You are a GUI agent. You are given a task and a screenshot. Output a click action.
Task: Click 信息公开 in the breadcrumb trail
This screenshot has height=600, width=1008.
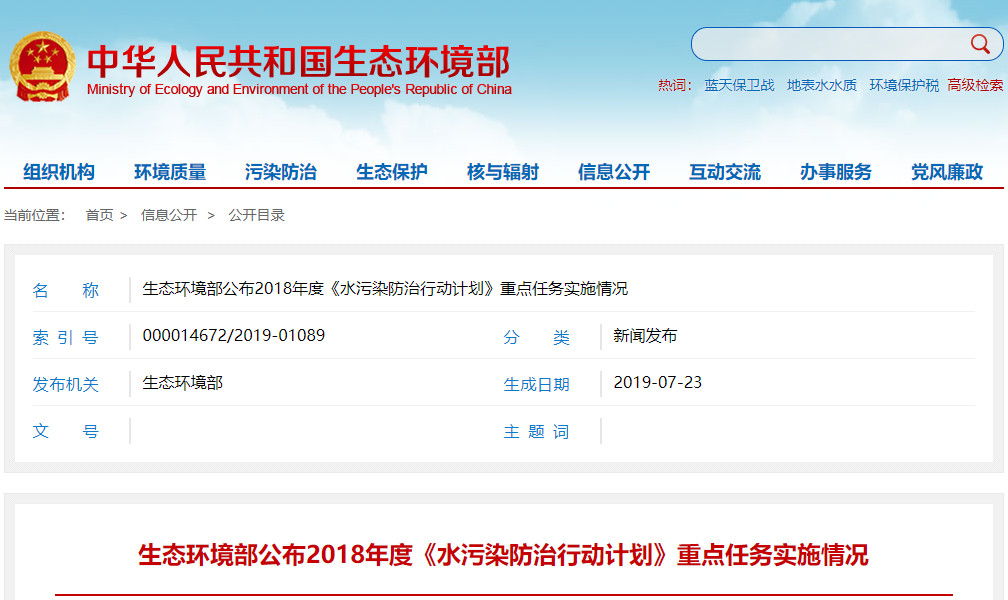pyautogui.click(x=169, y=215)
